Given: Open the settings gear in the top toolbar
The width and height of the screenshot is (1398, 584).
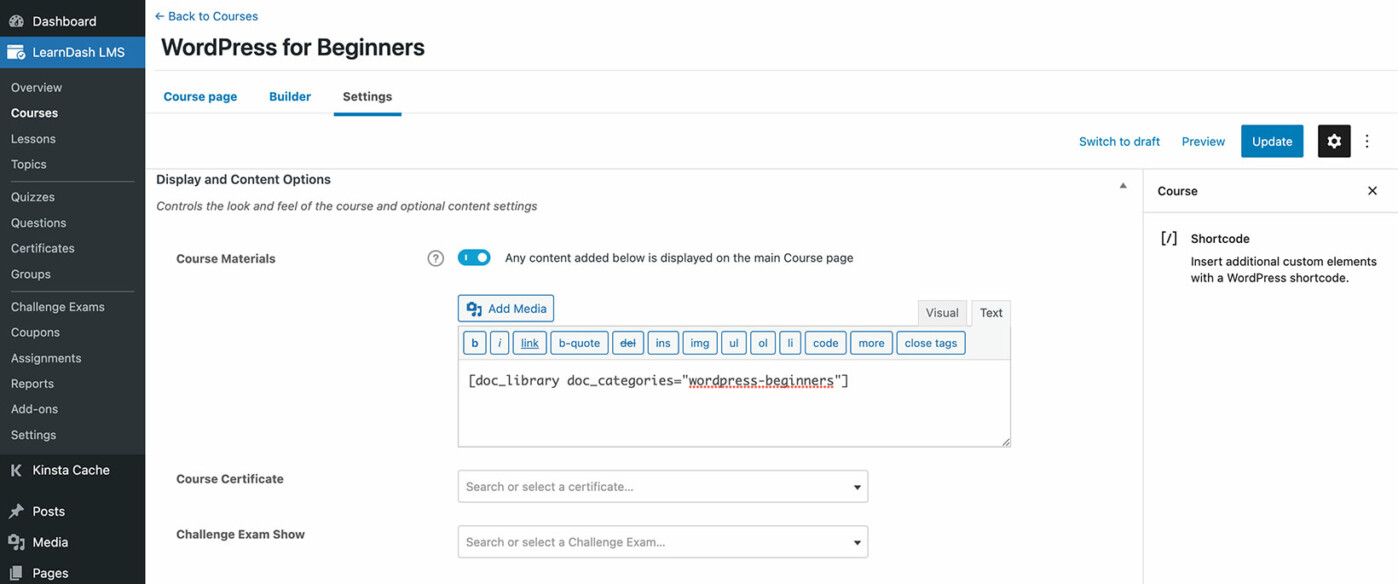Looking at the screenshot, I should [x=1334, y=141].
